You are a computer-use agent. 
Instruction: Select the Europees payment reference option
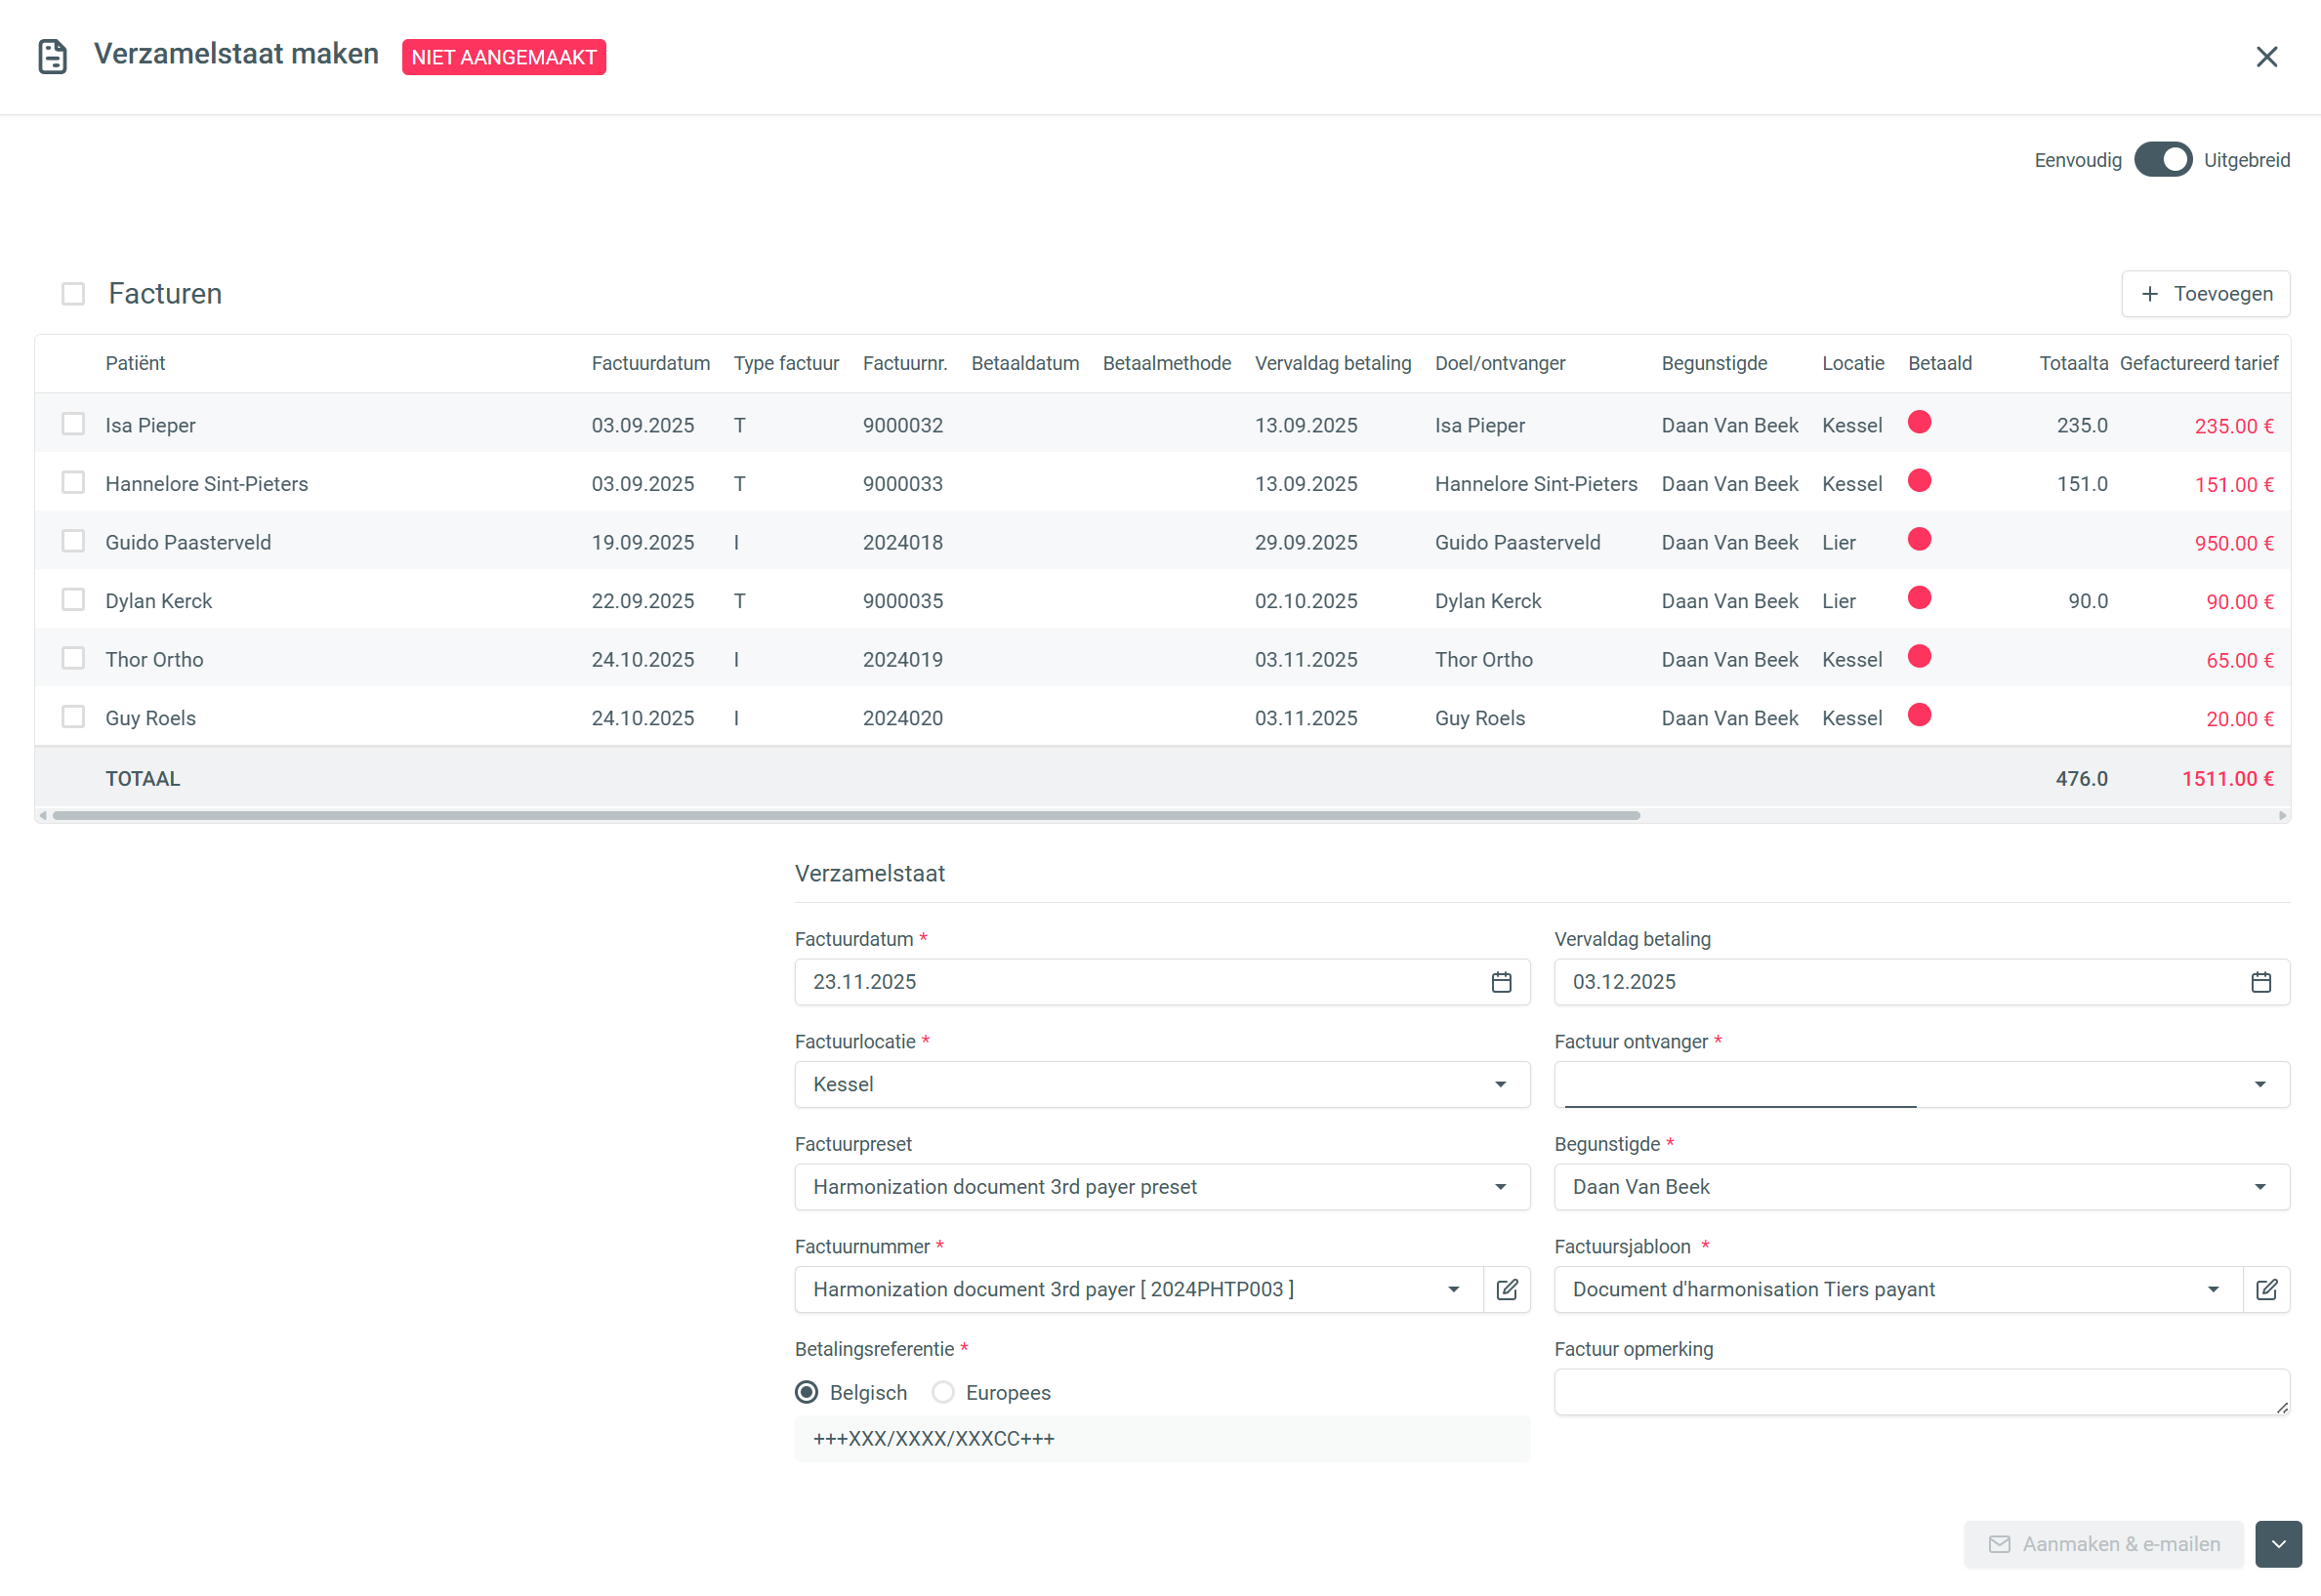tap(943, 1392)
